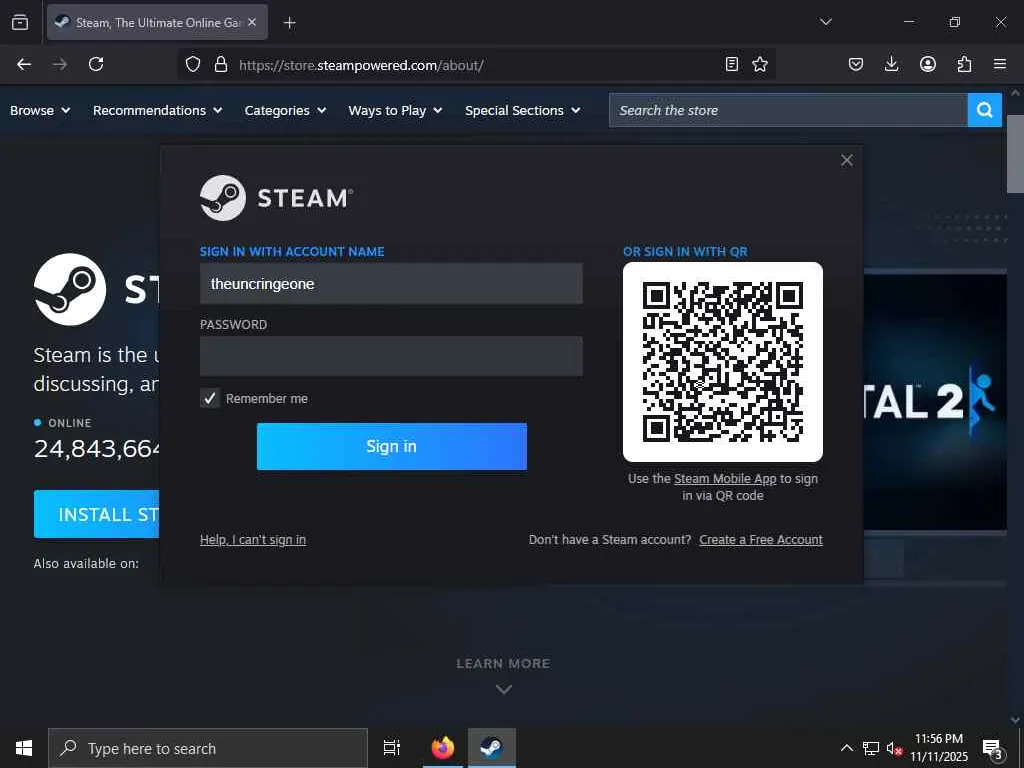Open the Firefox account icon
This screenshot has height=768, width=1024.
pos(928,64)
